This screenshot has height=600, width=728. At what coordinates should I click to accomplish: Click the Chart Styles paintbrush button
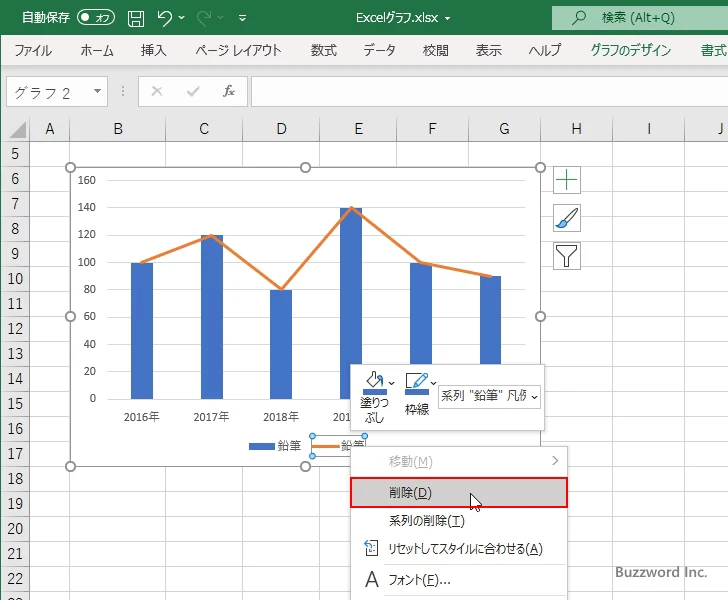567,218
